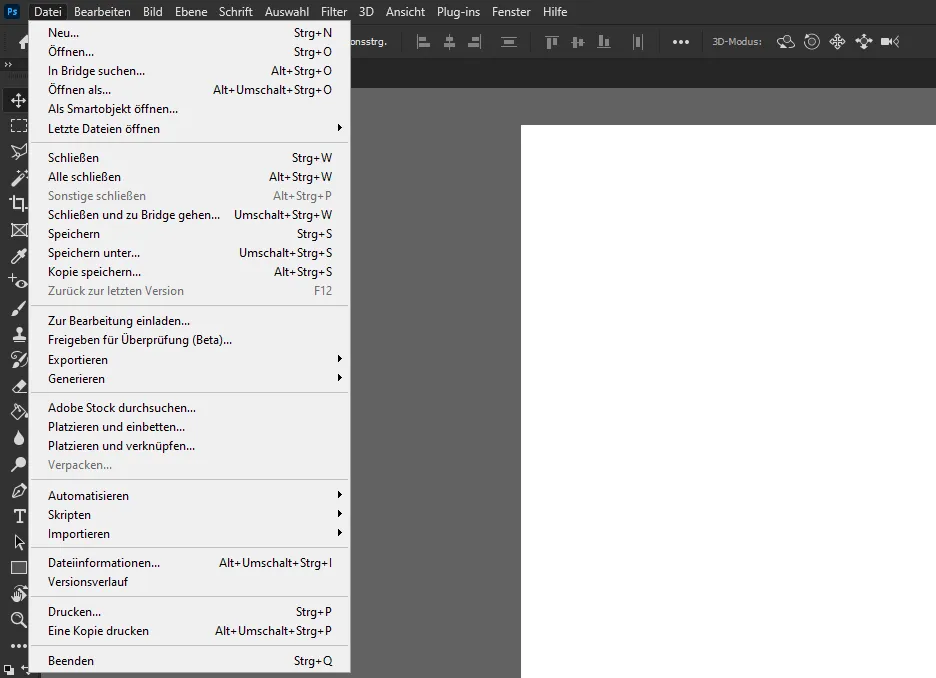Open the Bearbeiten menu

coord(102,12)
